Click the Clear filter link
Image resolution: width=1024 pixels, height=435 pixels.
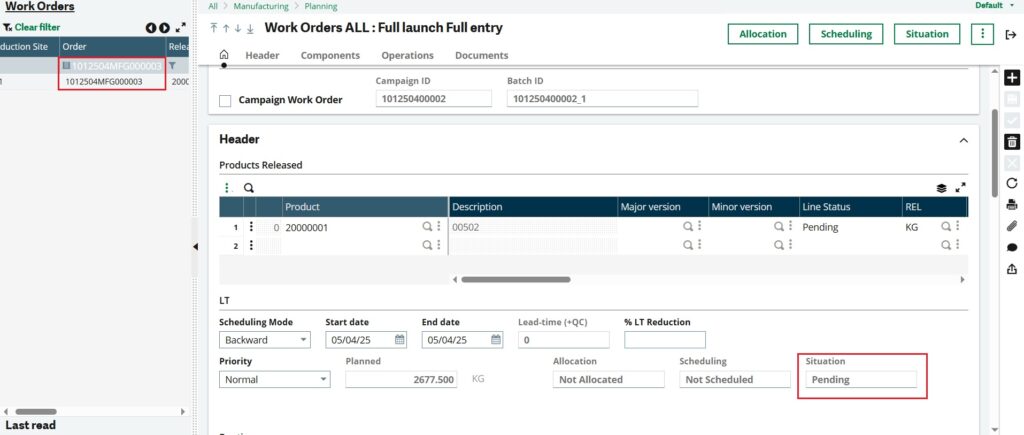point(37,27)
